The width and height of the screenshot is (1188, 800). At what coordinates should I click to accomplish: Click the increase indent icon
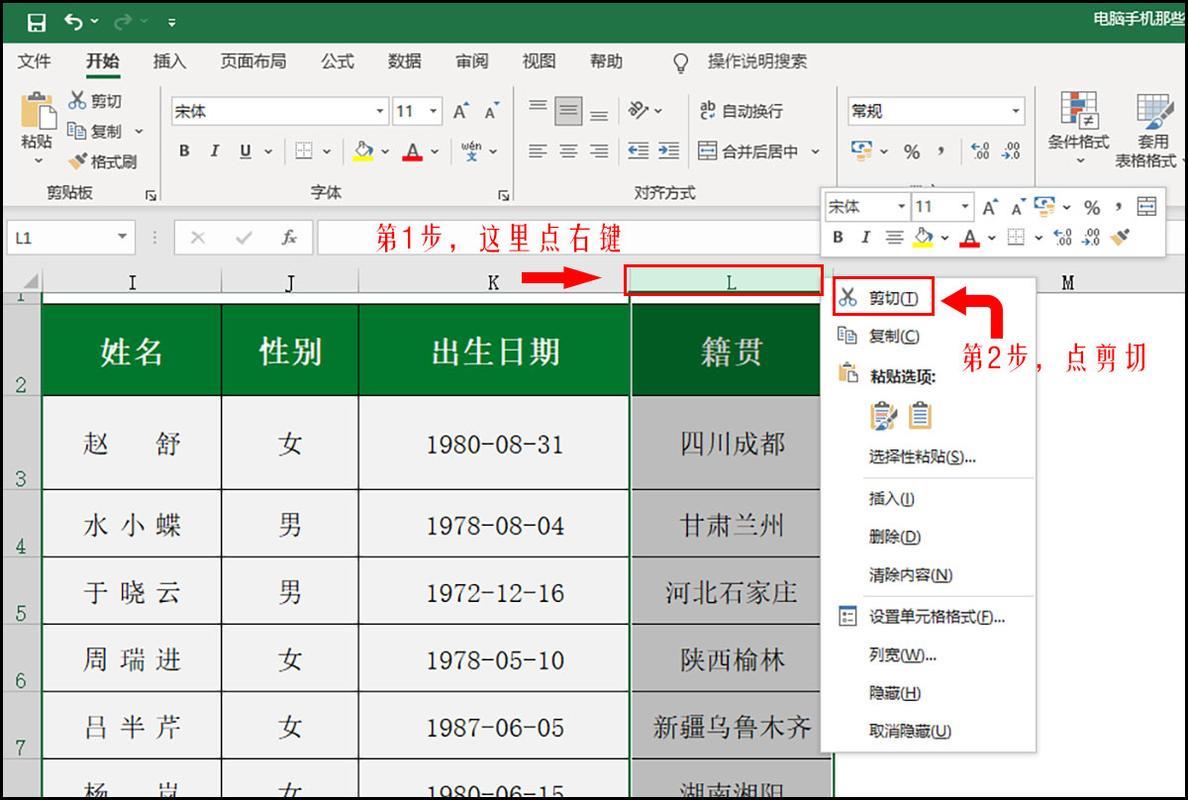point(669,151)
